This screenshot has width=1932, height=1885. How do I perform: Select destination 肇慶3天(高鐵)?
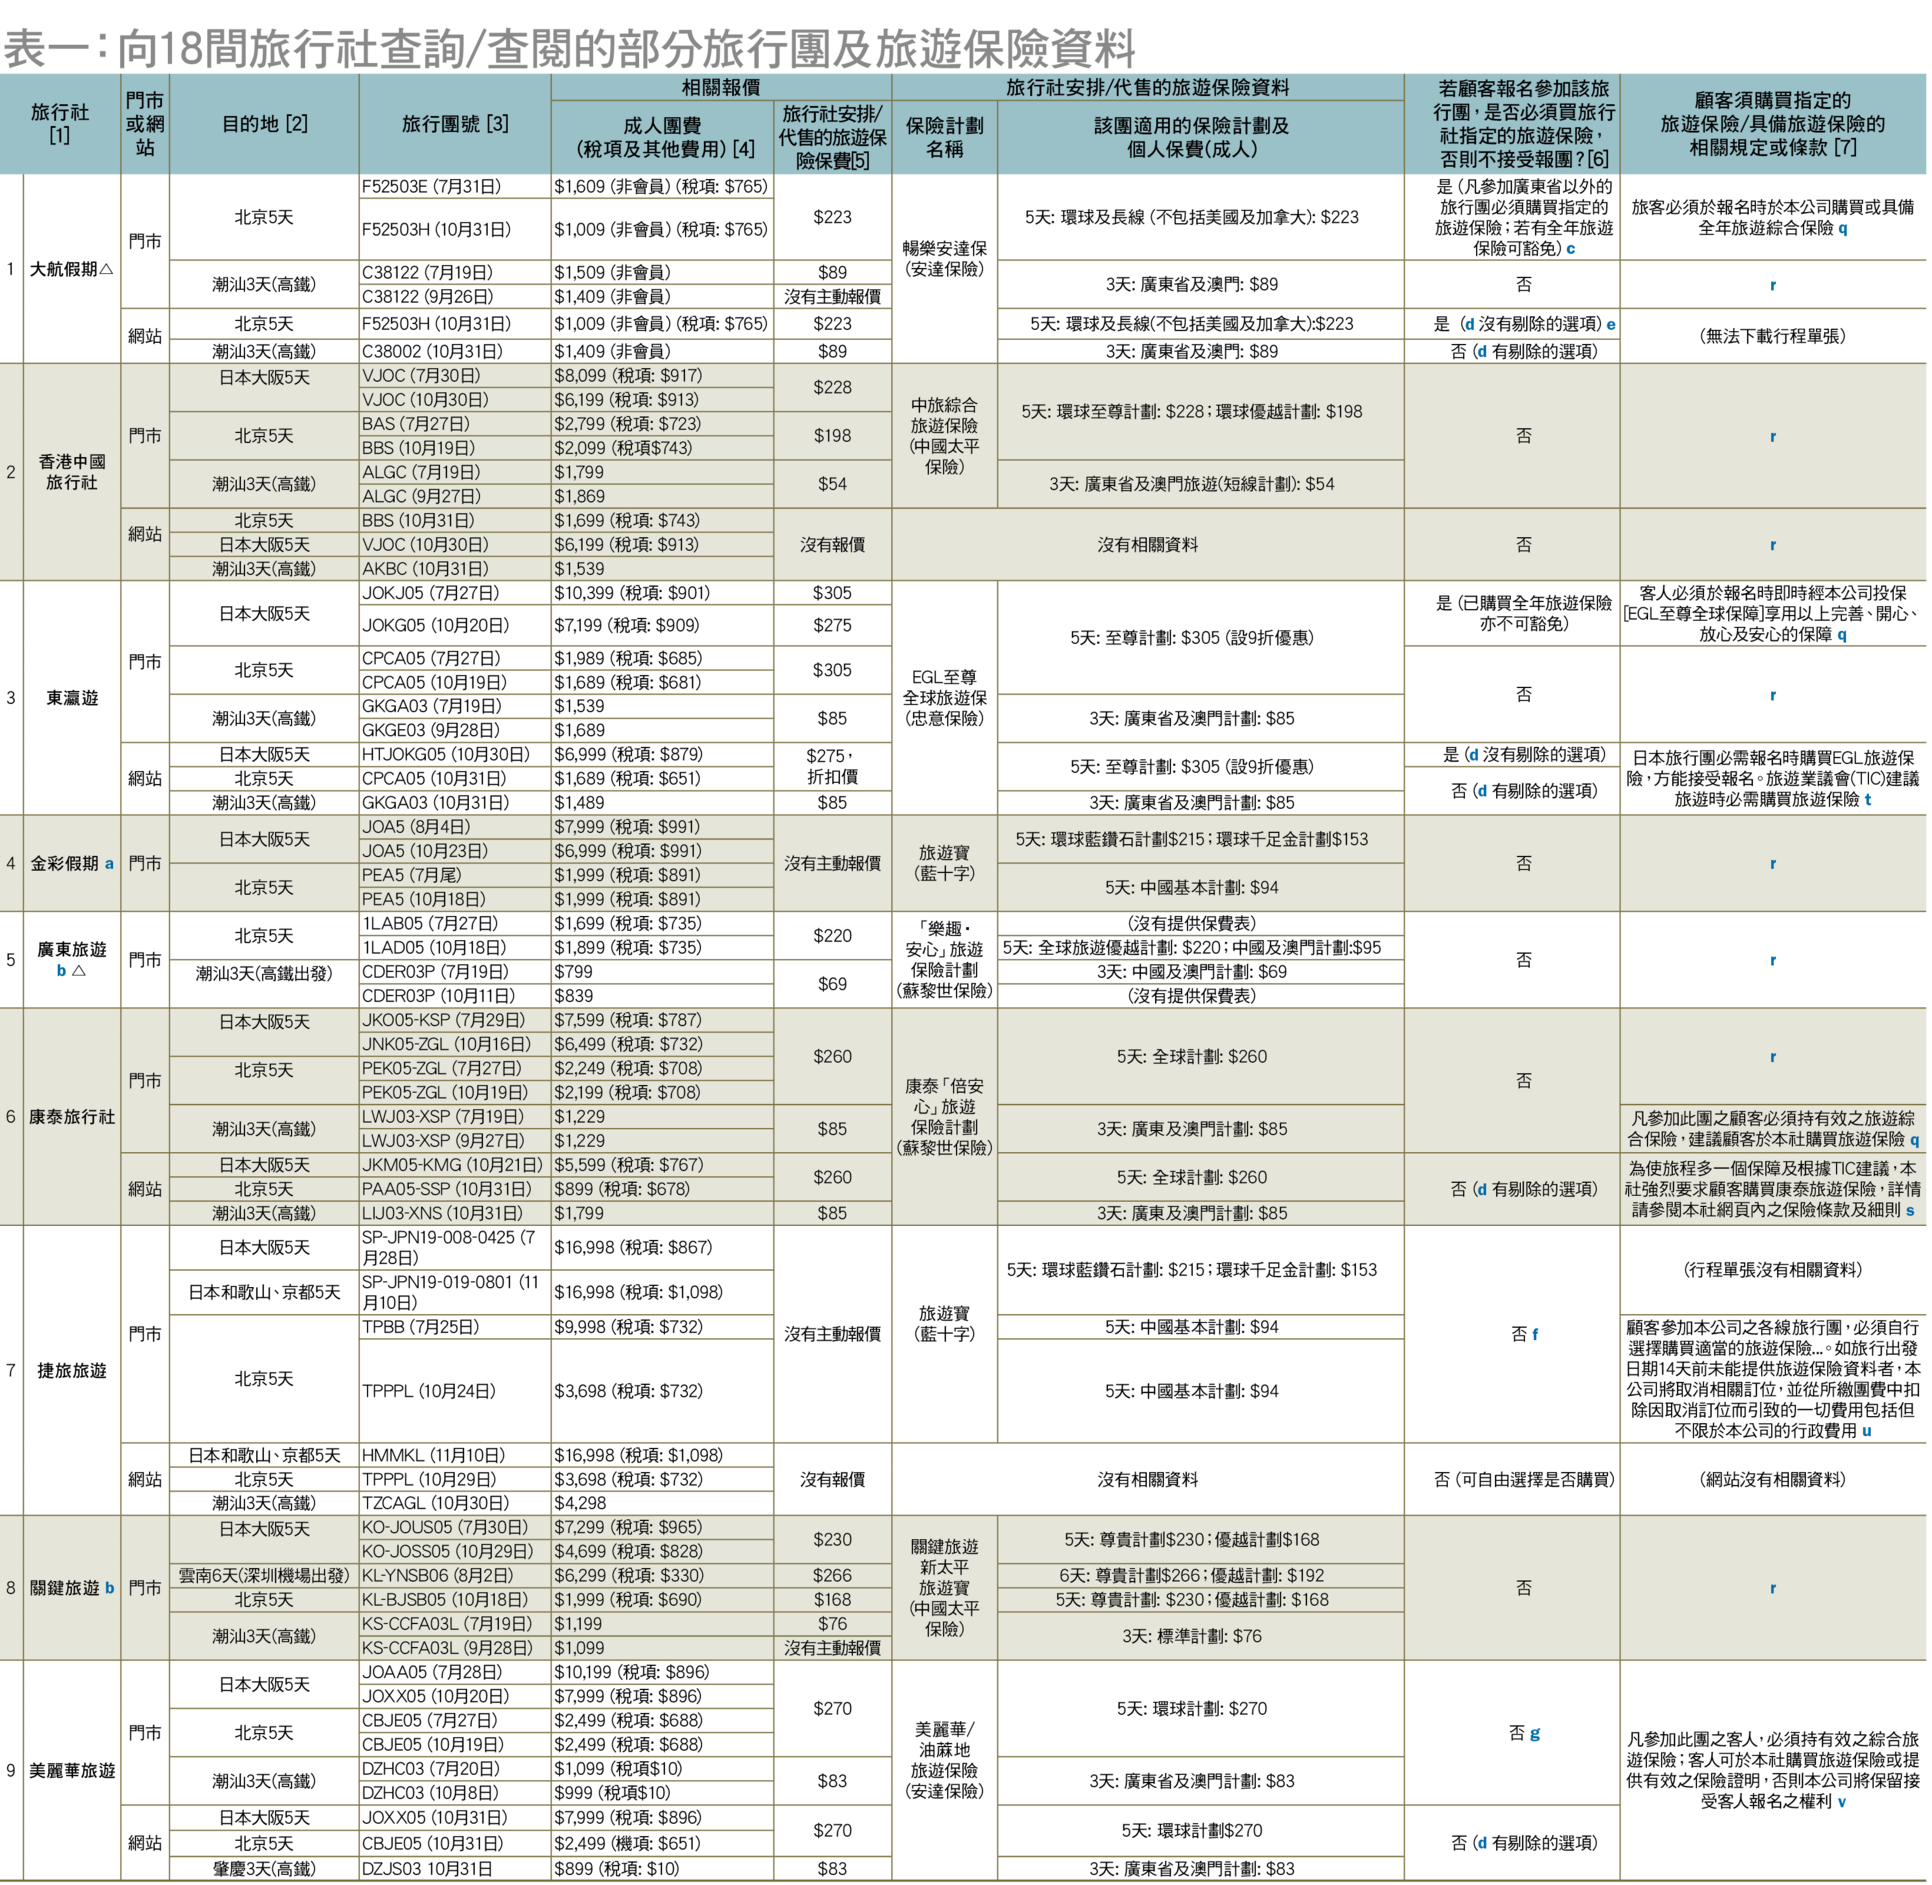point(264,1869)
